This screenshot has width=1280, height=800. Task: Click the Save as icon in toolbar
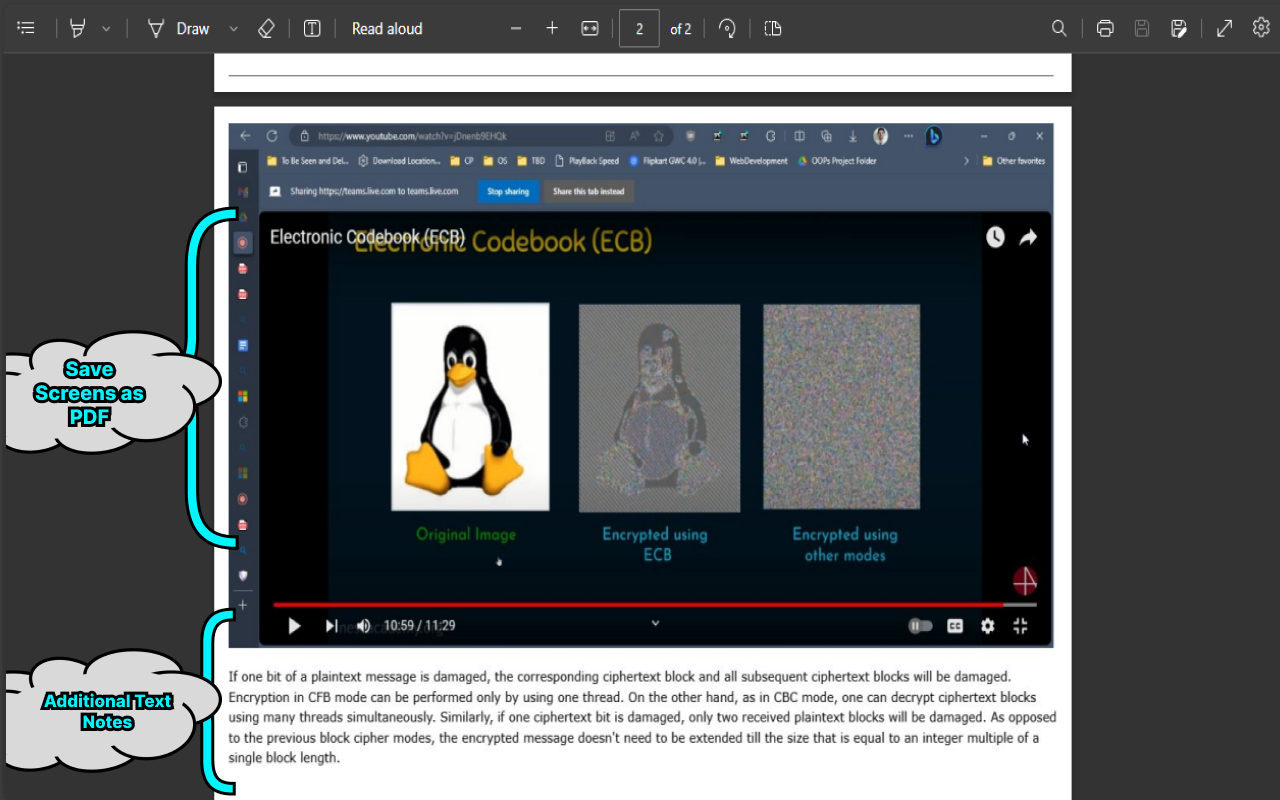1179,28
